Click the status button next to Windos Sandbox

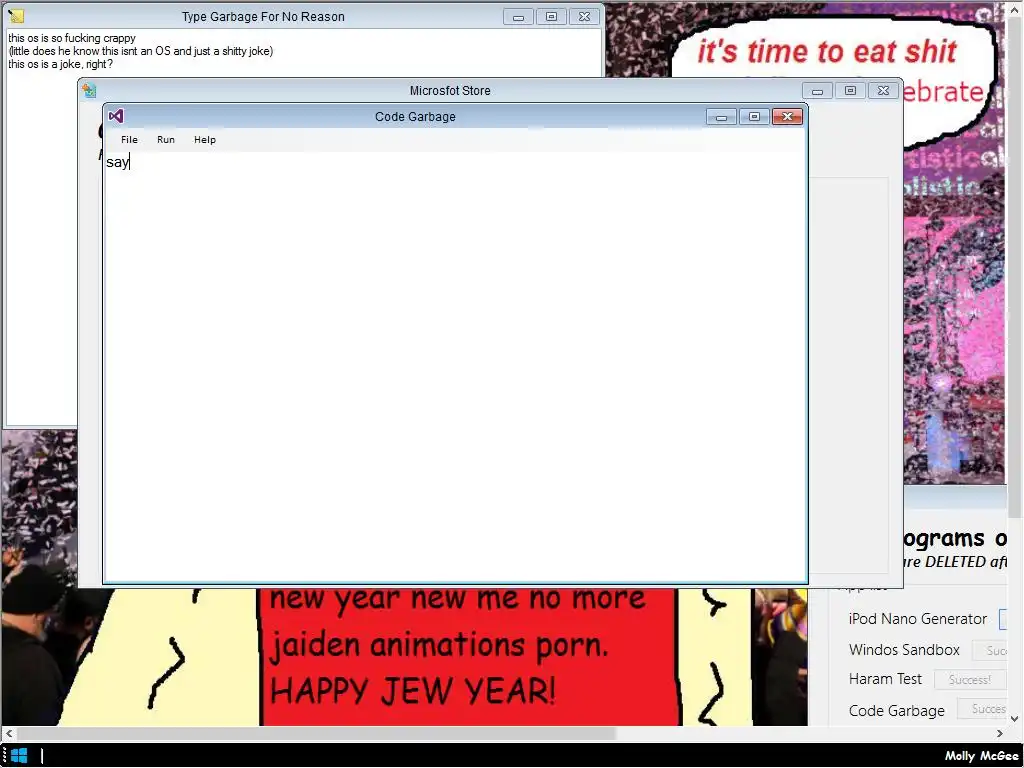pyautogui.click(x=989, y=650)
